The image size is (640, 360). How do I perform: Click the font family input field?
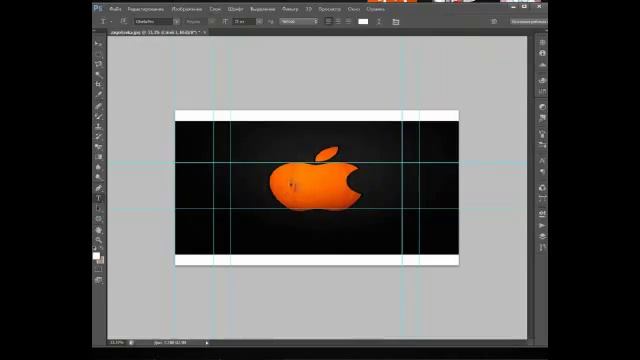click(154, 21)
